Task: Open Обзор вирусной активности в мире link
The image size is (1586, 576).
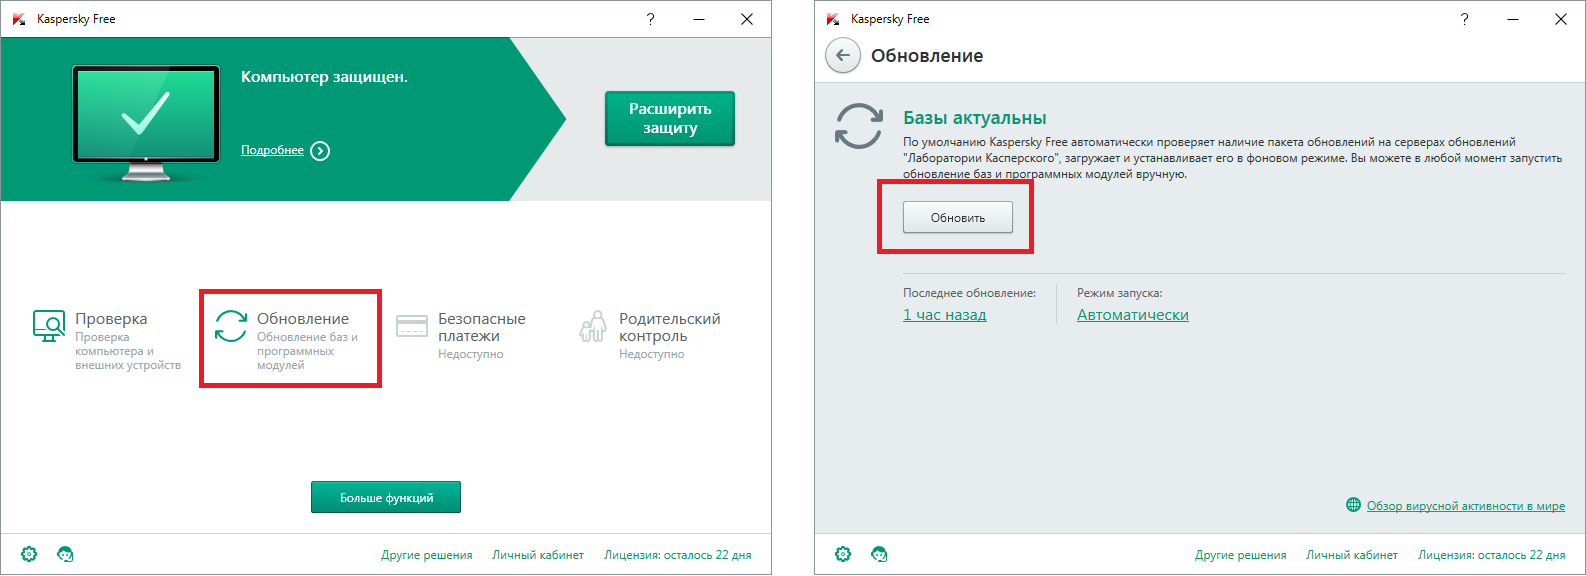Action: coord(1465,506)
